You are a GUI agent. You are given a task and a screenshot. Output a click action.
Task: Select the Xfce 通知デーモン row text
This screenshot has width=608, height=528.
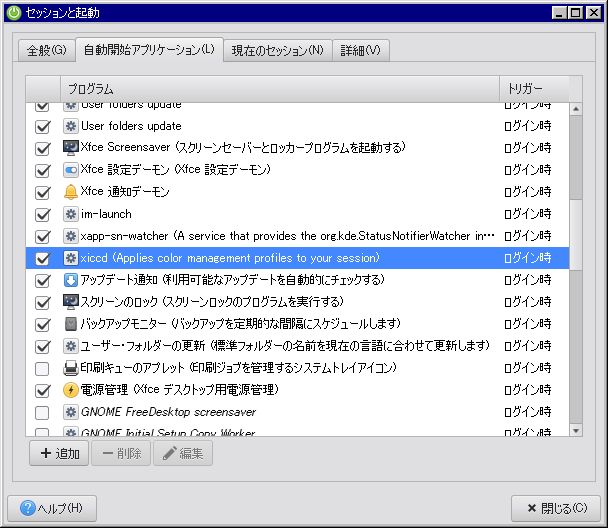coord(125,192)
